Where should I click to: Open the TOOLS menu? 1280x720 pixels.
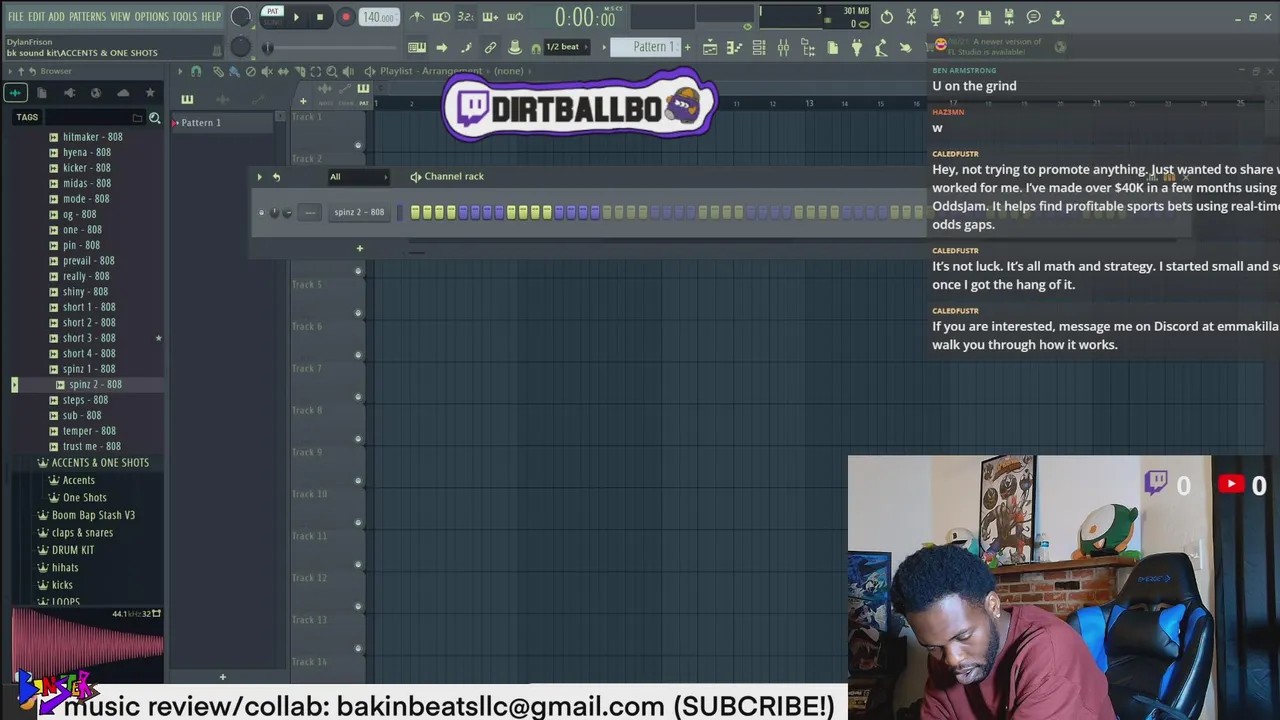tap(184, 17)
